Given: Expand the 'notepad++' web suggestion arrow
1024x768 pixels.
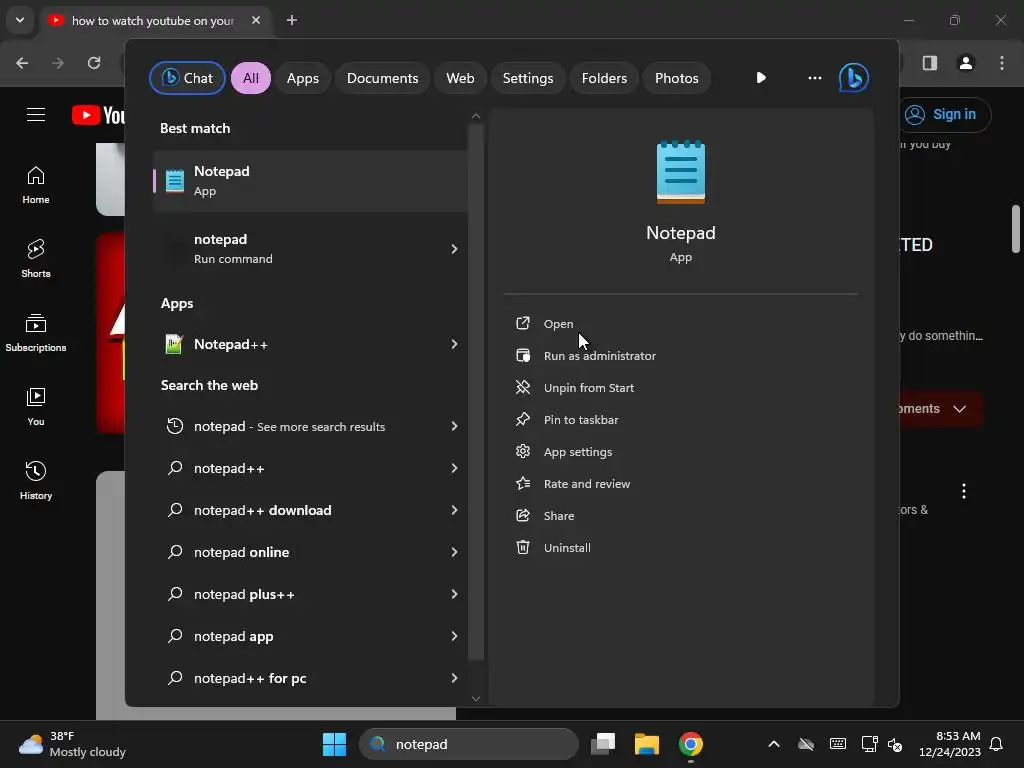Looking at the screenshot, I should (454, 468).
